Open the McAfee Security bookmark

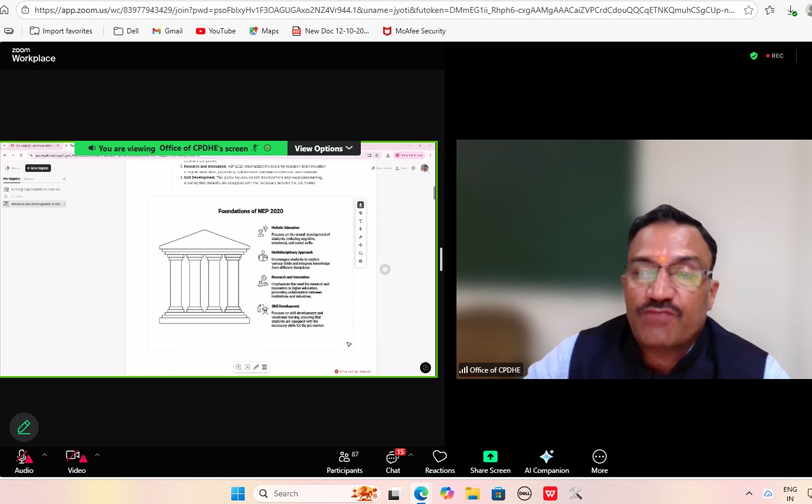click(x=414, y=31)
